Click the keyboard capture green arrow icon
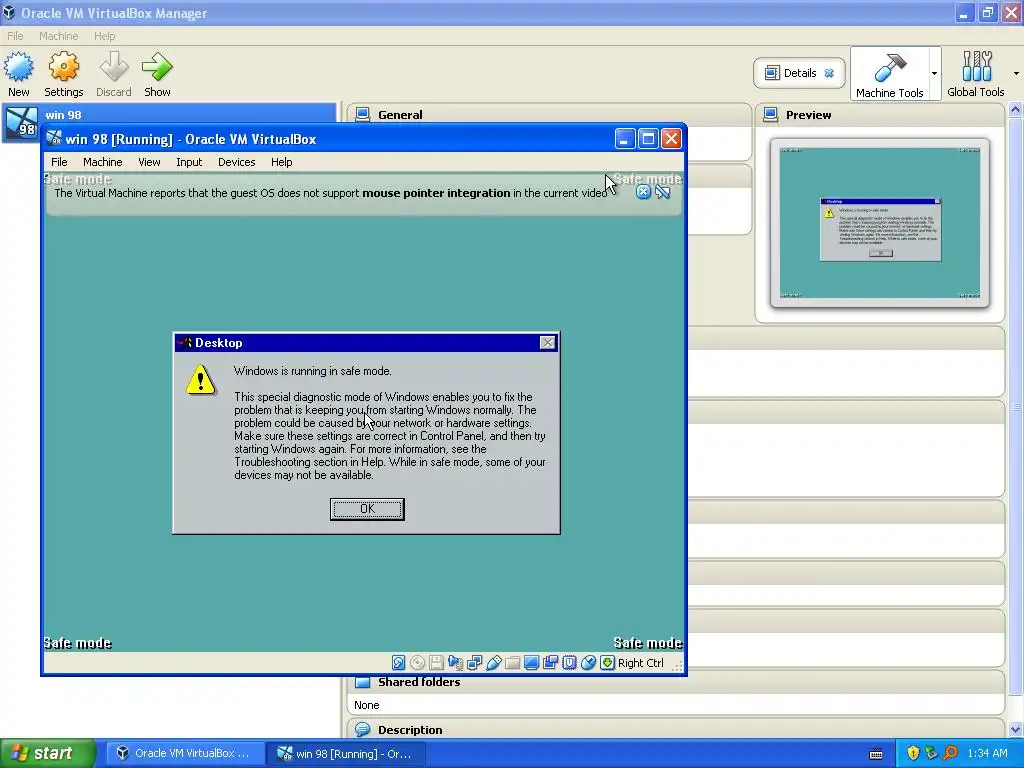This screenshot has width=1024, height=768. click(607, 663)
